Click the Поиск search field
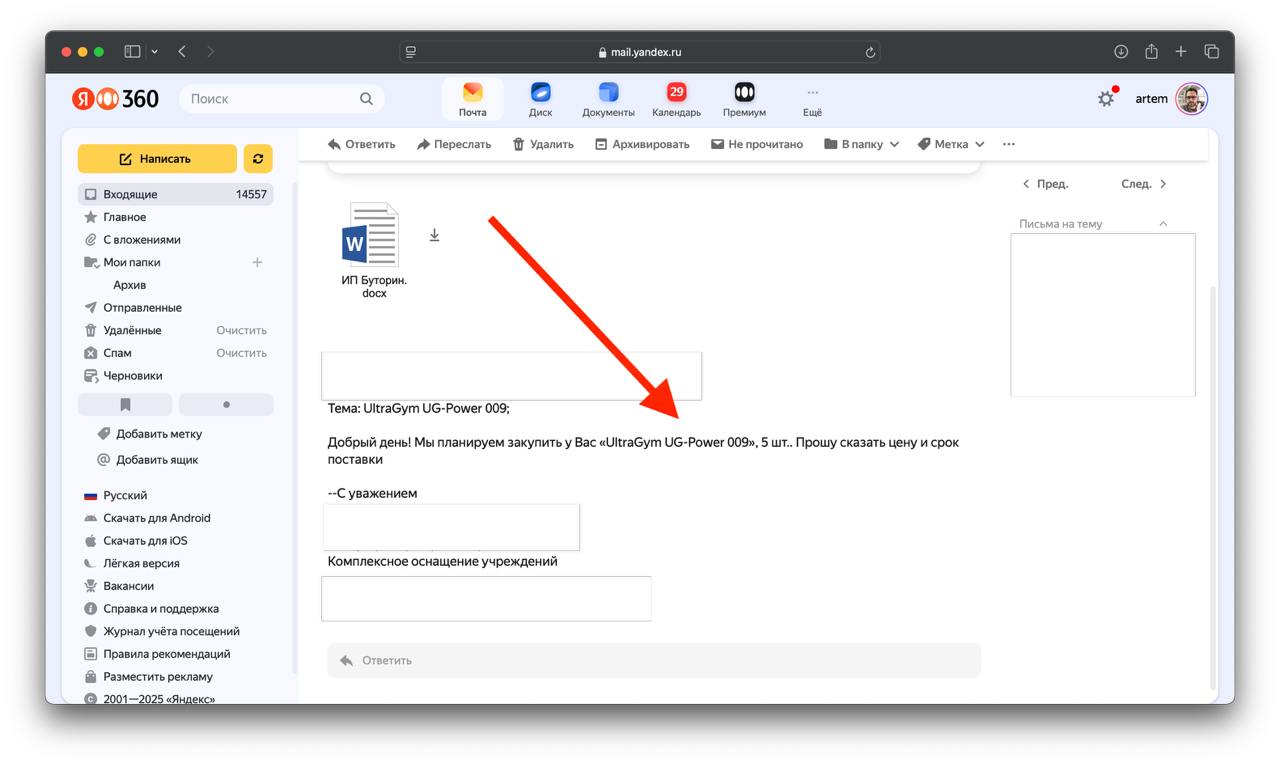Image resolution: width=1280 pixels, height=764 pixels. pos(281,99)
